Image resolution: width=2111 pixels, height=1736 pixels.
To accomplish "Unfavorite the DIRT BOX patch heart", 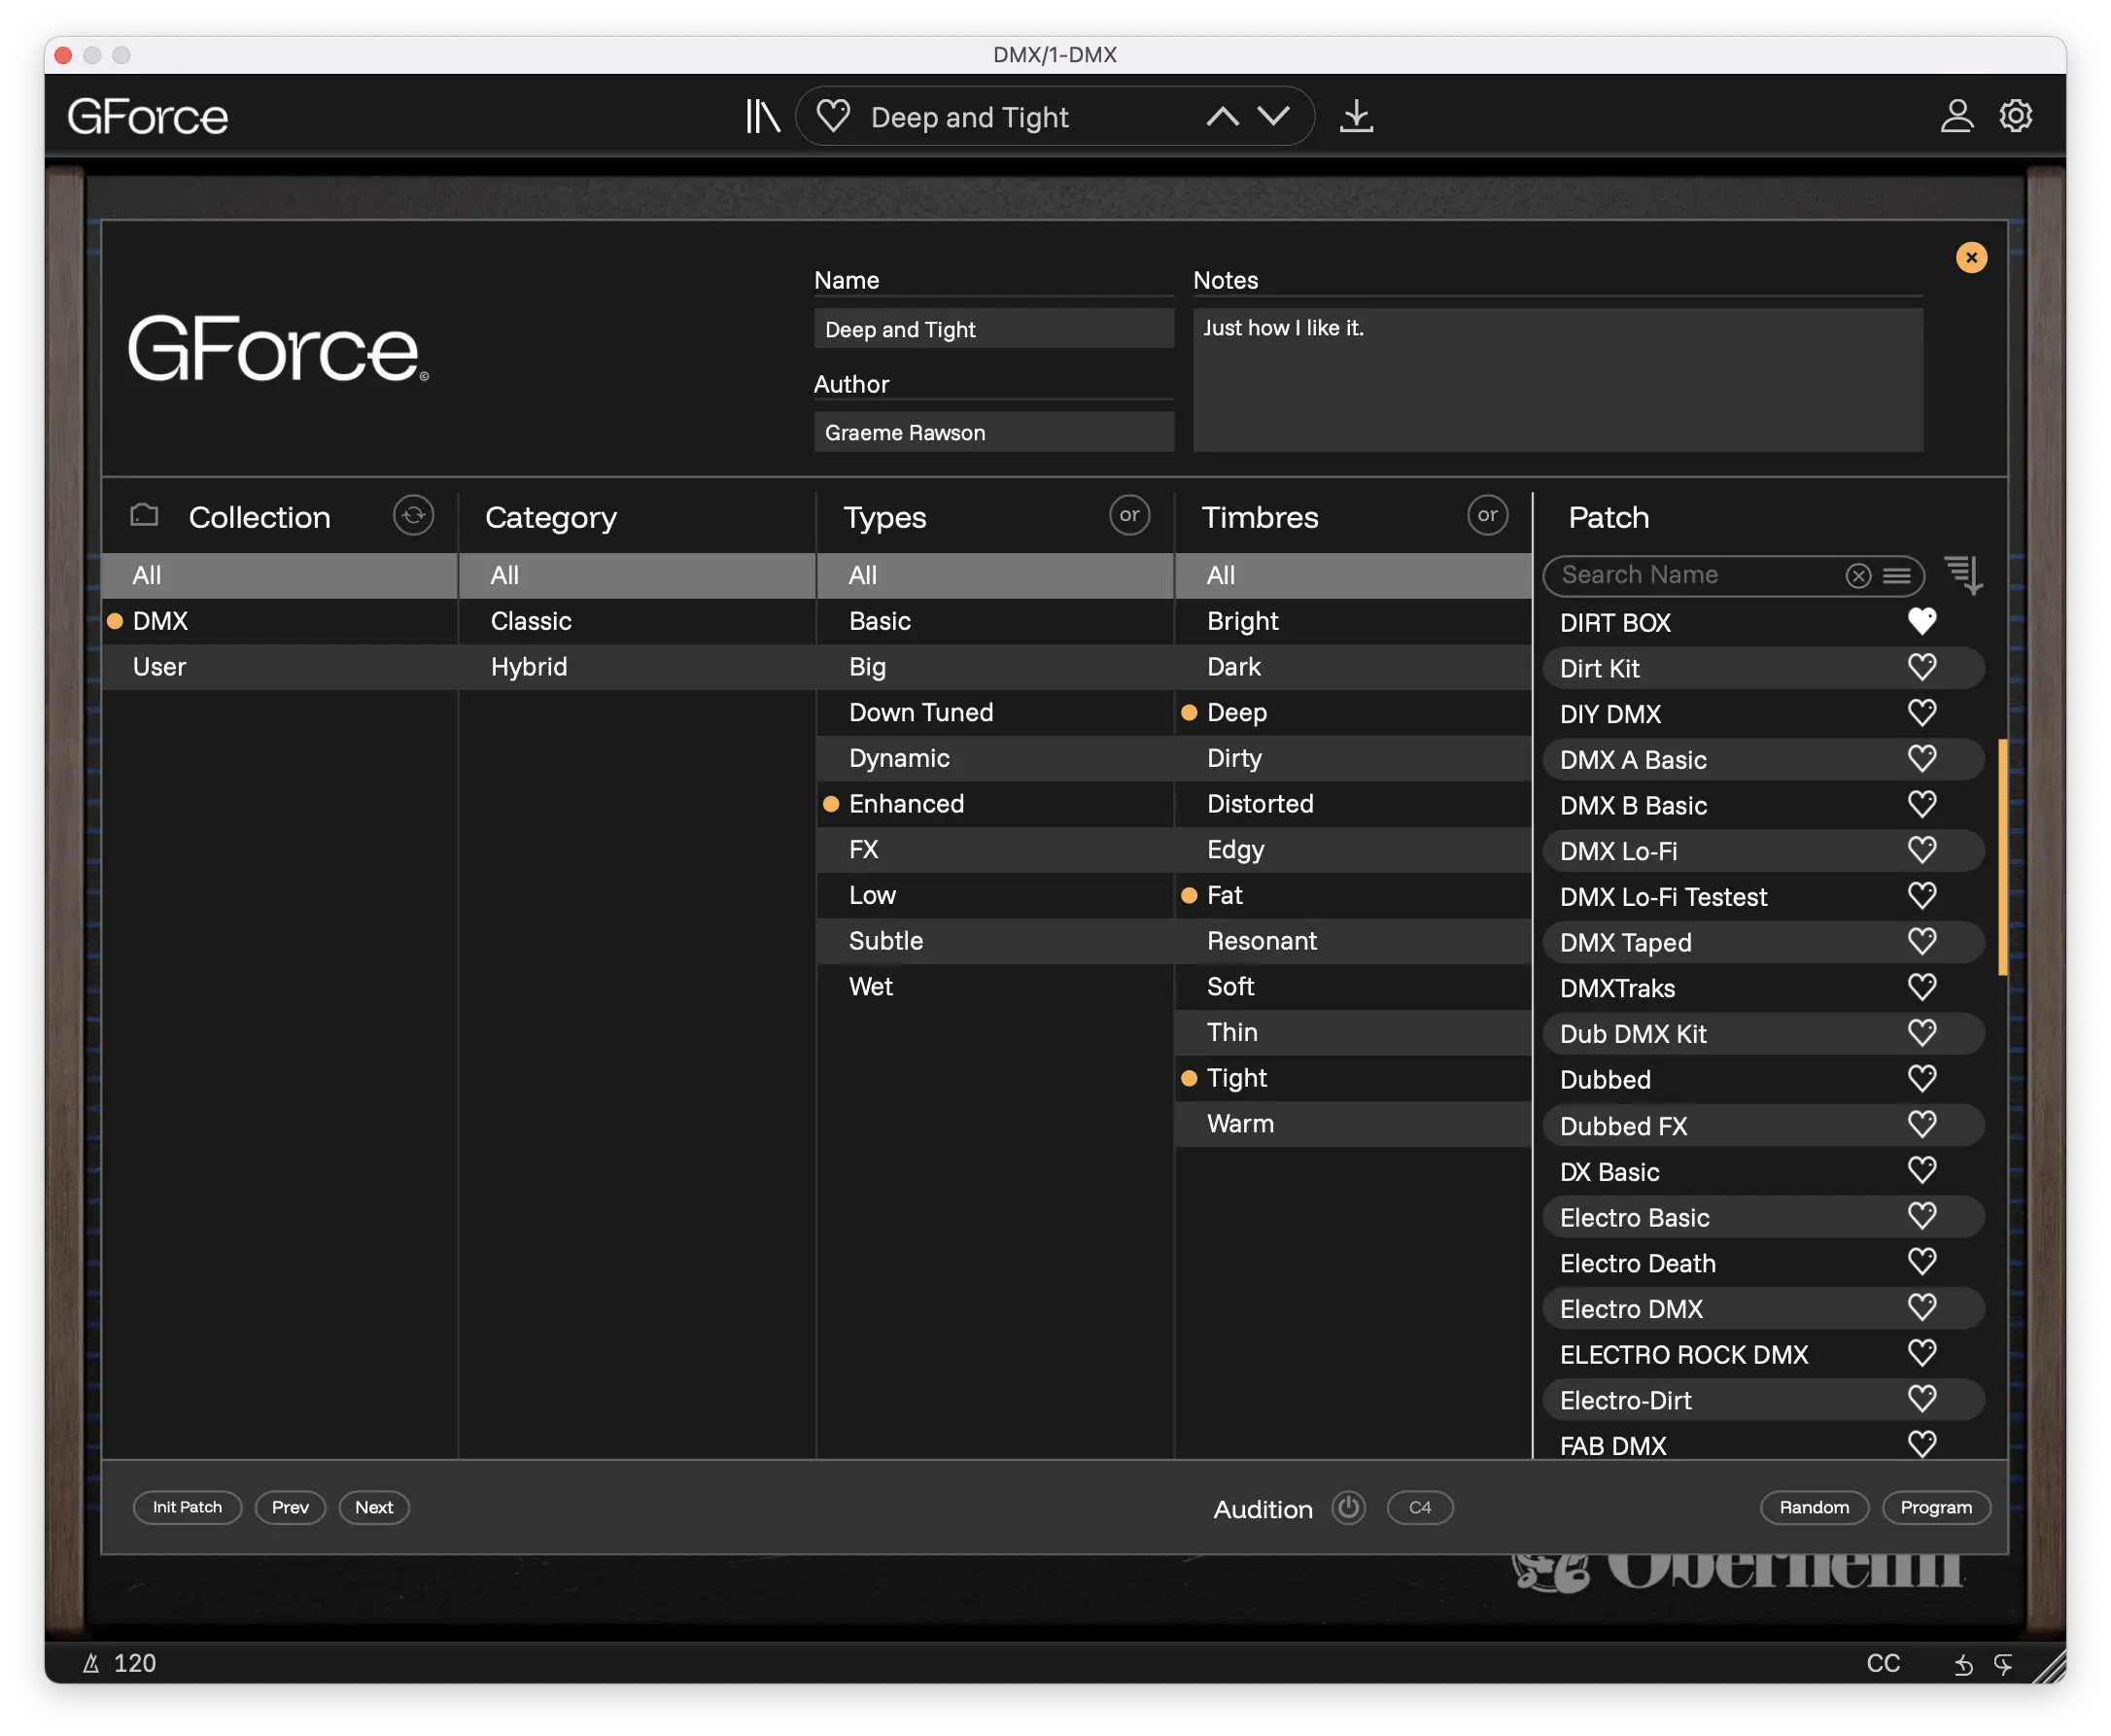I will click(x=1921, y=622).
